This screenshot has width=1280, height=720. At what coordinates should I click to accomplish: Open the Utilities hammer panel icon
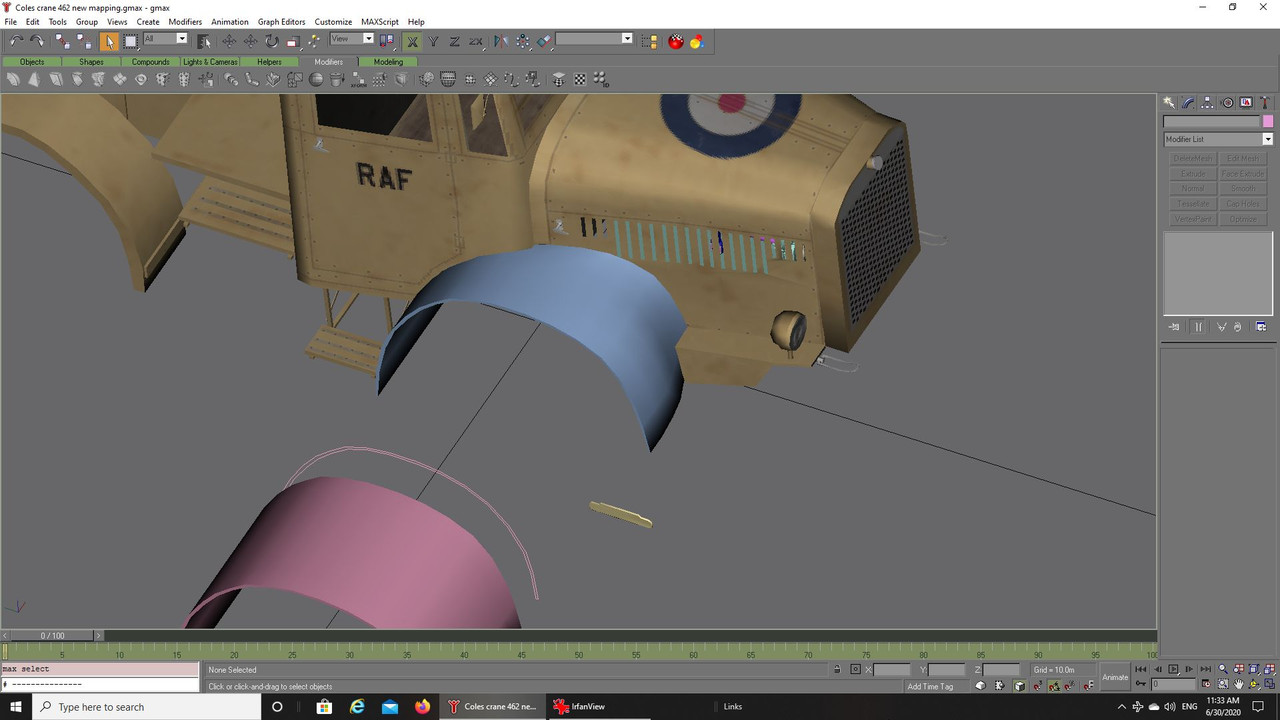coord(1266,103)
